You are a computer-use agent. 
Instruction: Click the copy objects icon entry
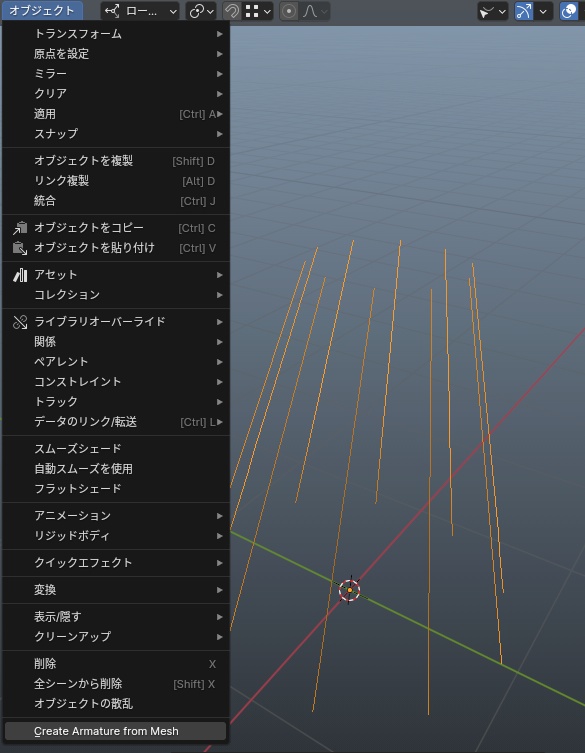coord(116,228)
